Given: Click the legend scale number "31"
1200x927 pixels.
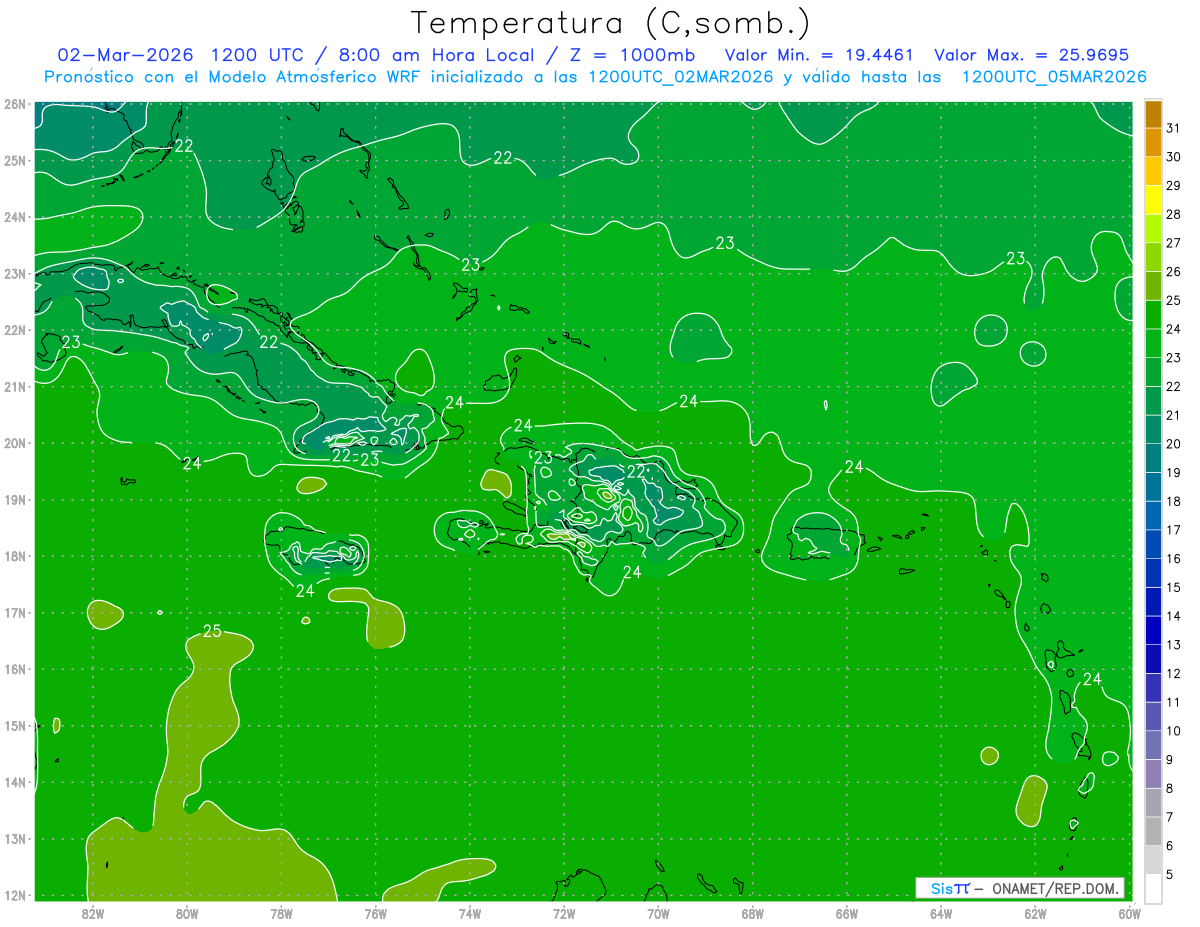Looking at the screenshot, I should click(x=1174, y=128).
